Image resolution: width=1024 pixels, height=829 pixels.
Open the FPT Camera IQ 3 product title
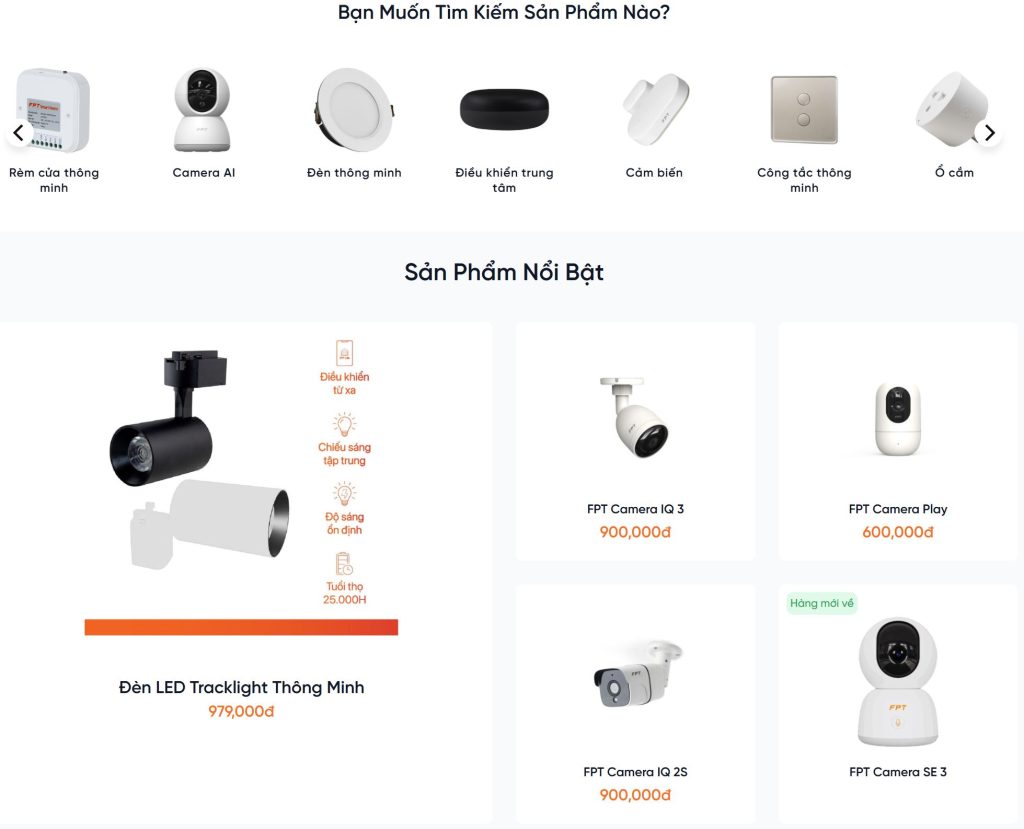[635, 509]
